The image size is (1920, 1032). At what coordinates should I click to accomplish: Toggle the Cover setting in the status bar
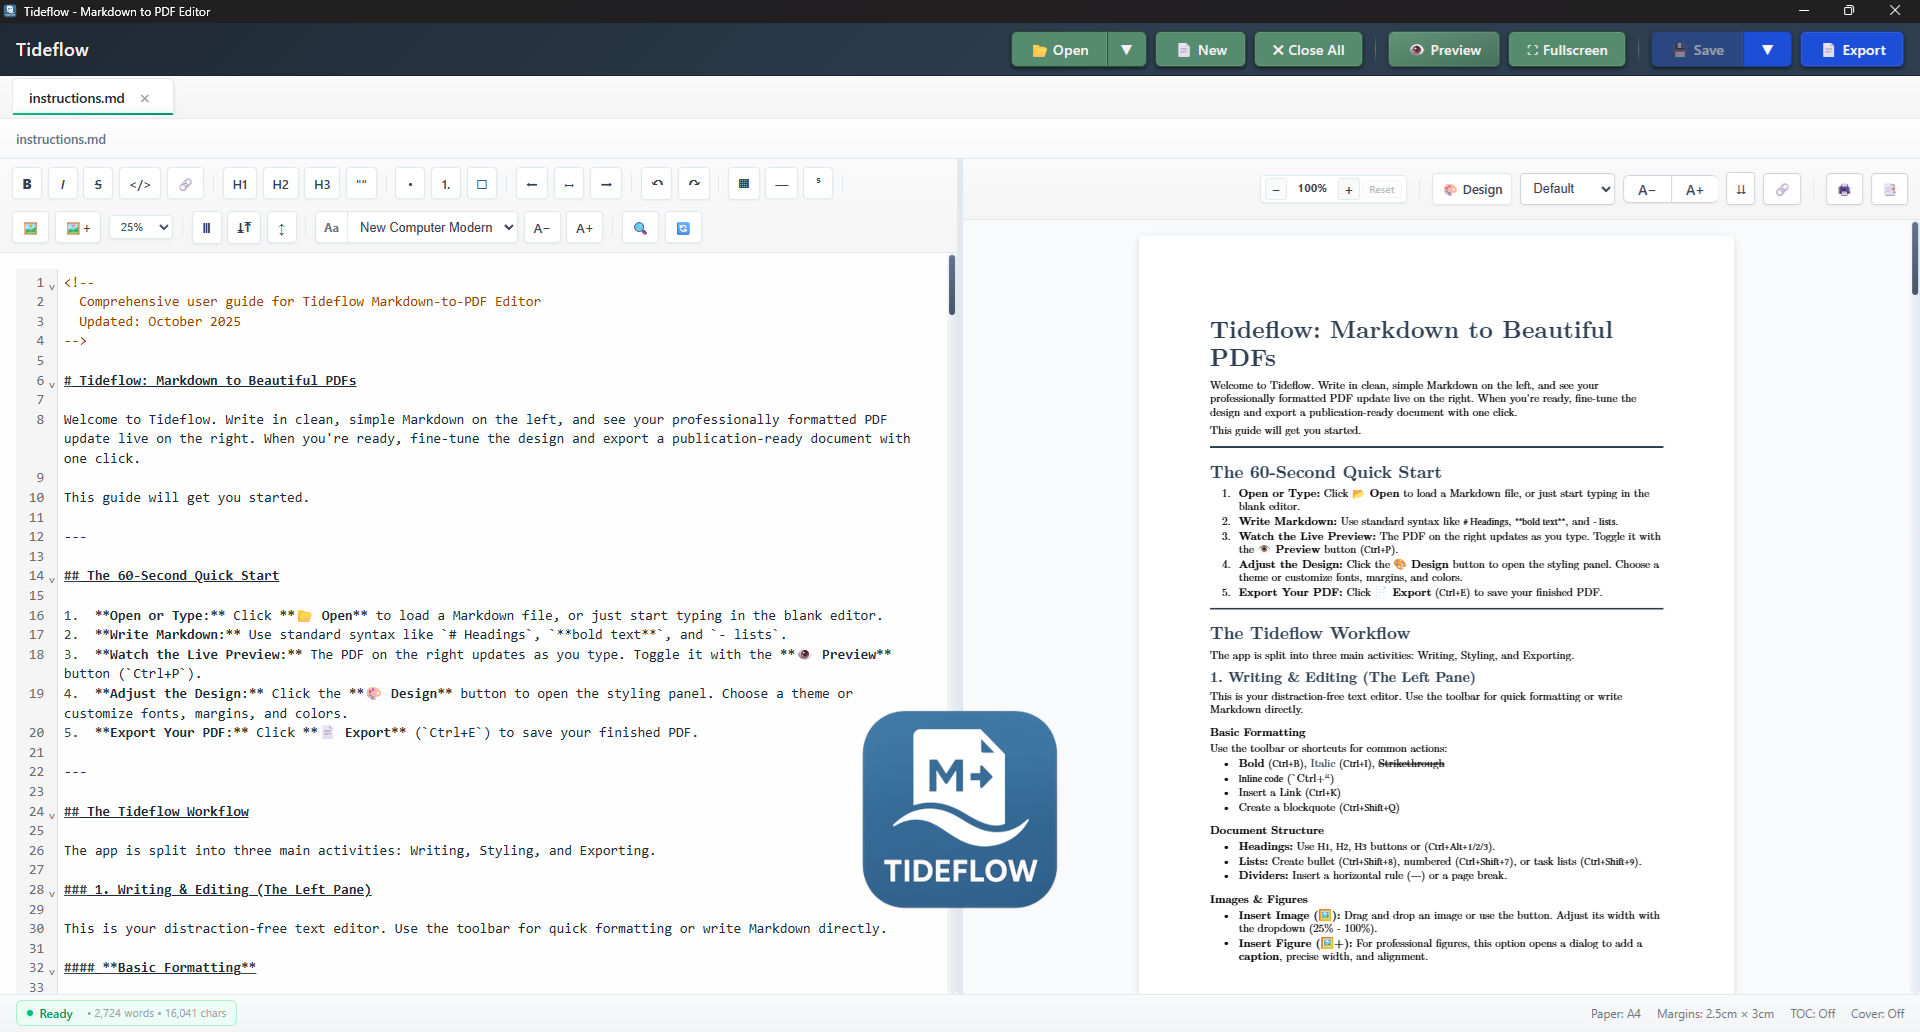click(x=1878, y=1013)
